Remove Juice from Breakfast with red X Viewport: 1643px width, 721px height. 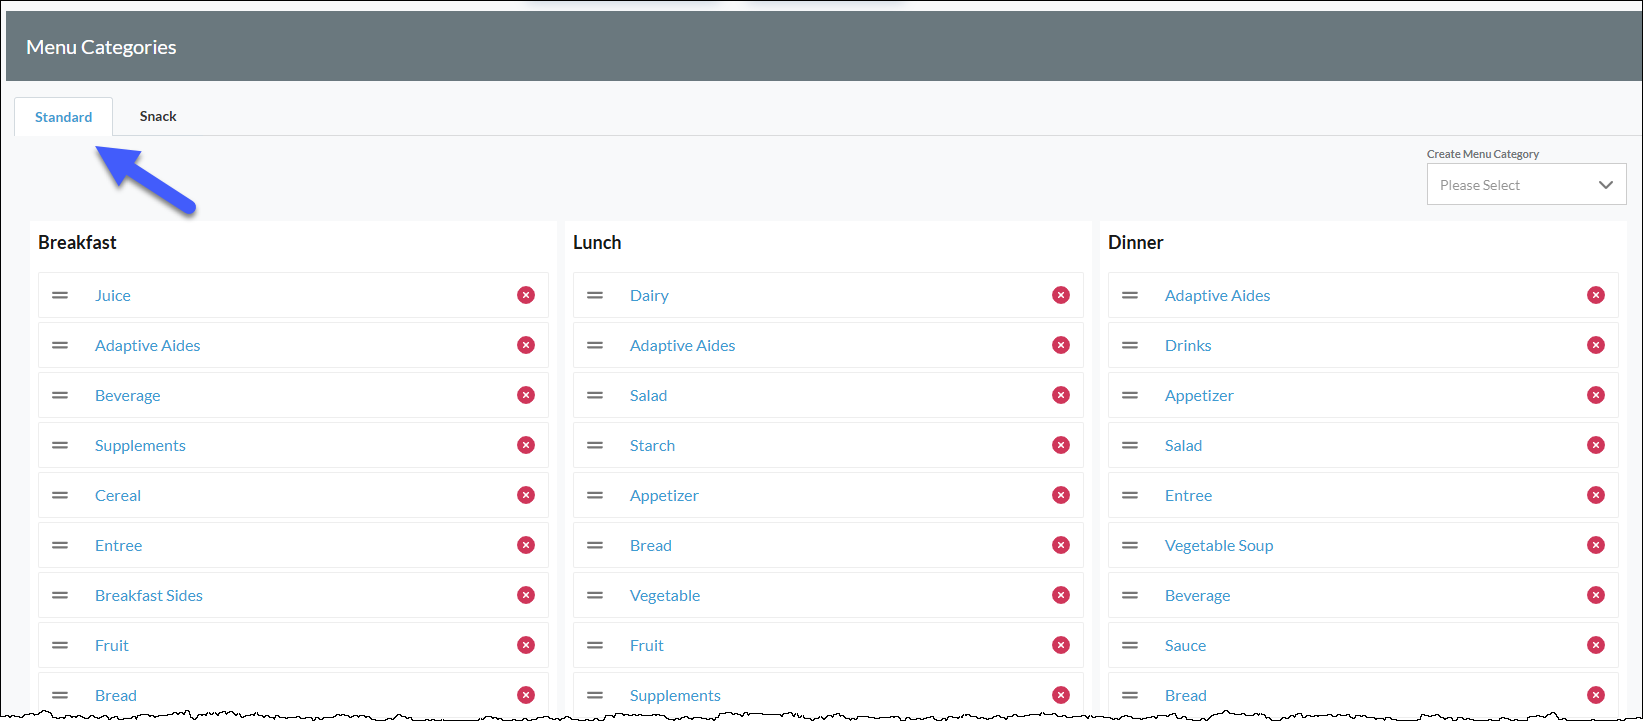tap(526, 295)
